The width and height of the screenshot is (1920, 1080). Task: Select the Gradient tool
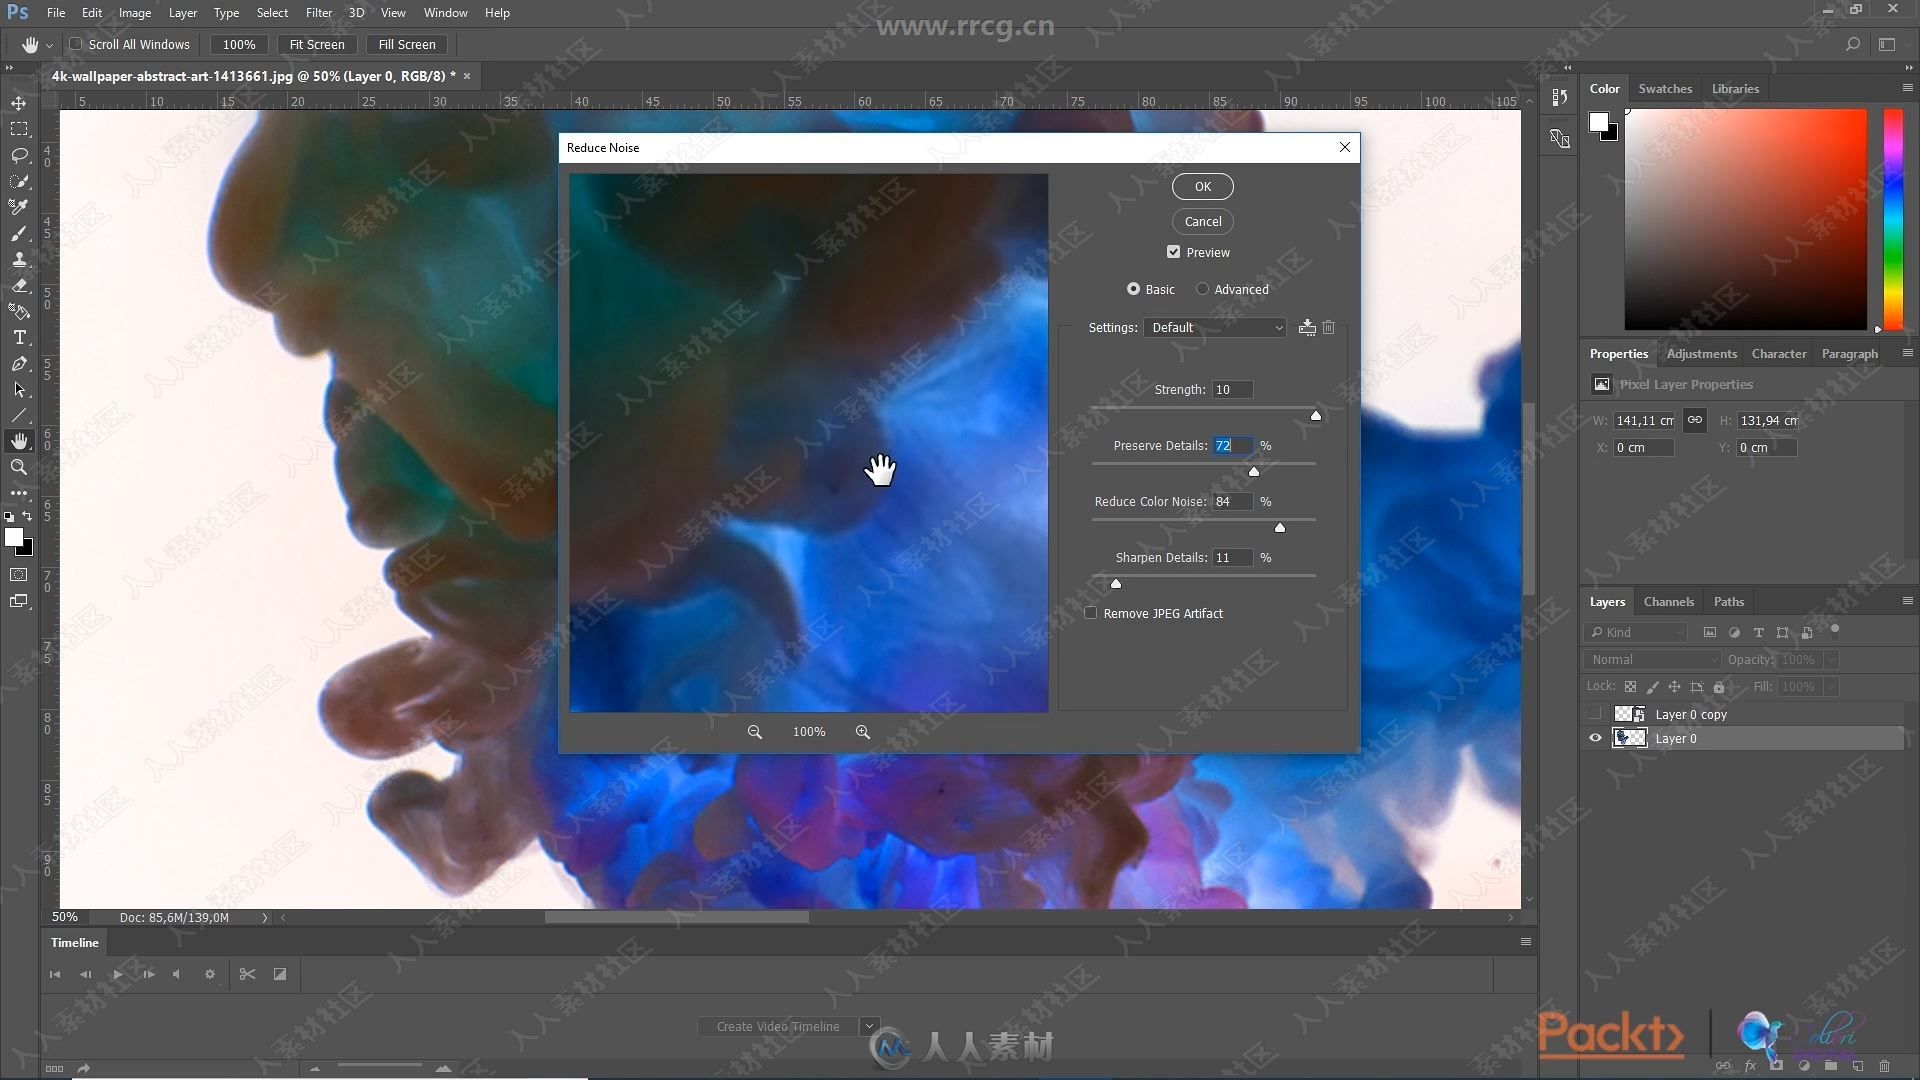click(x=18, y=311)
